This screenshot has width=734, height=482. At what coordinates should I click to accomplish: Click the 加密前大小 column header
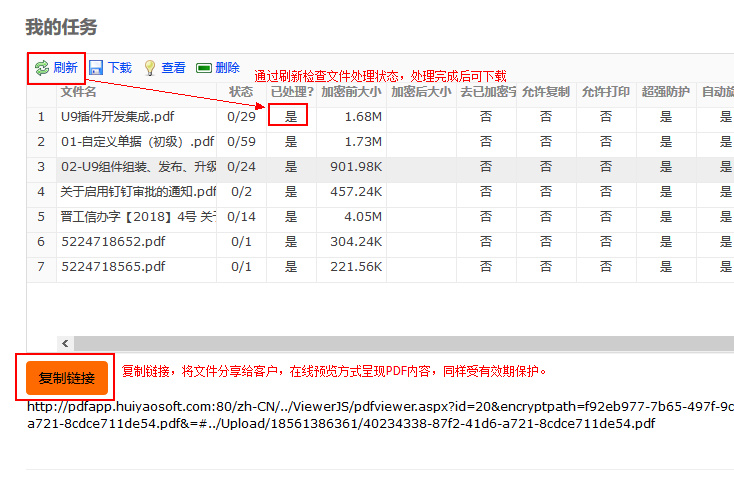pyautogui.click(x=351, y=92)
